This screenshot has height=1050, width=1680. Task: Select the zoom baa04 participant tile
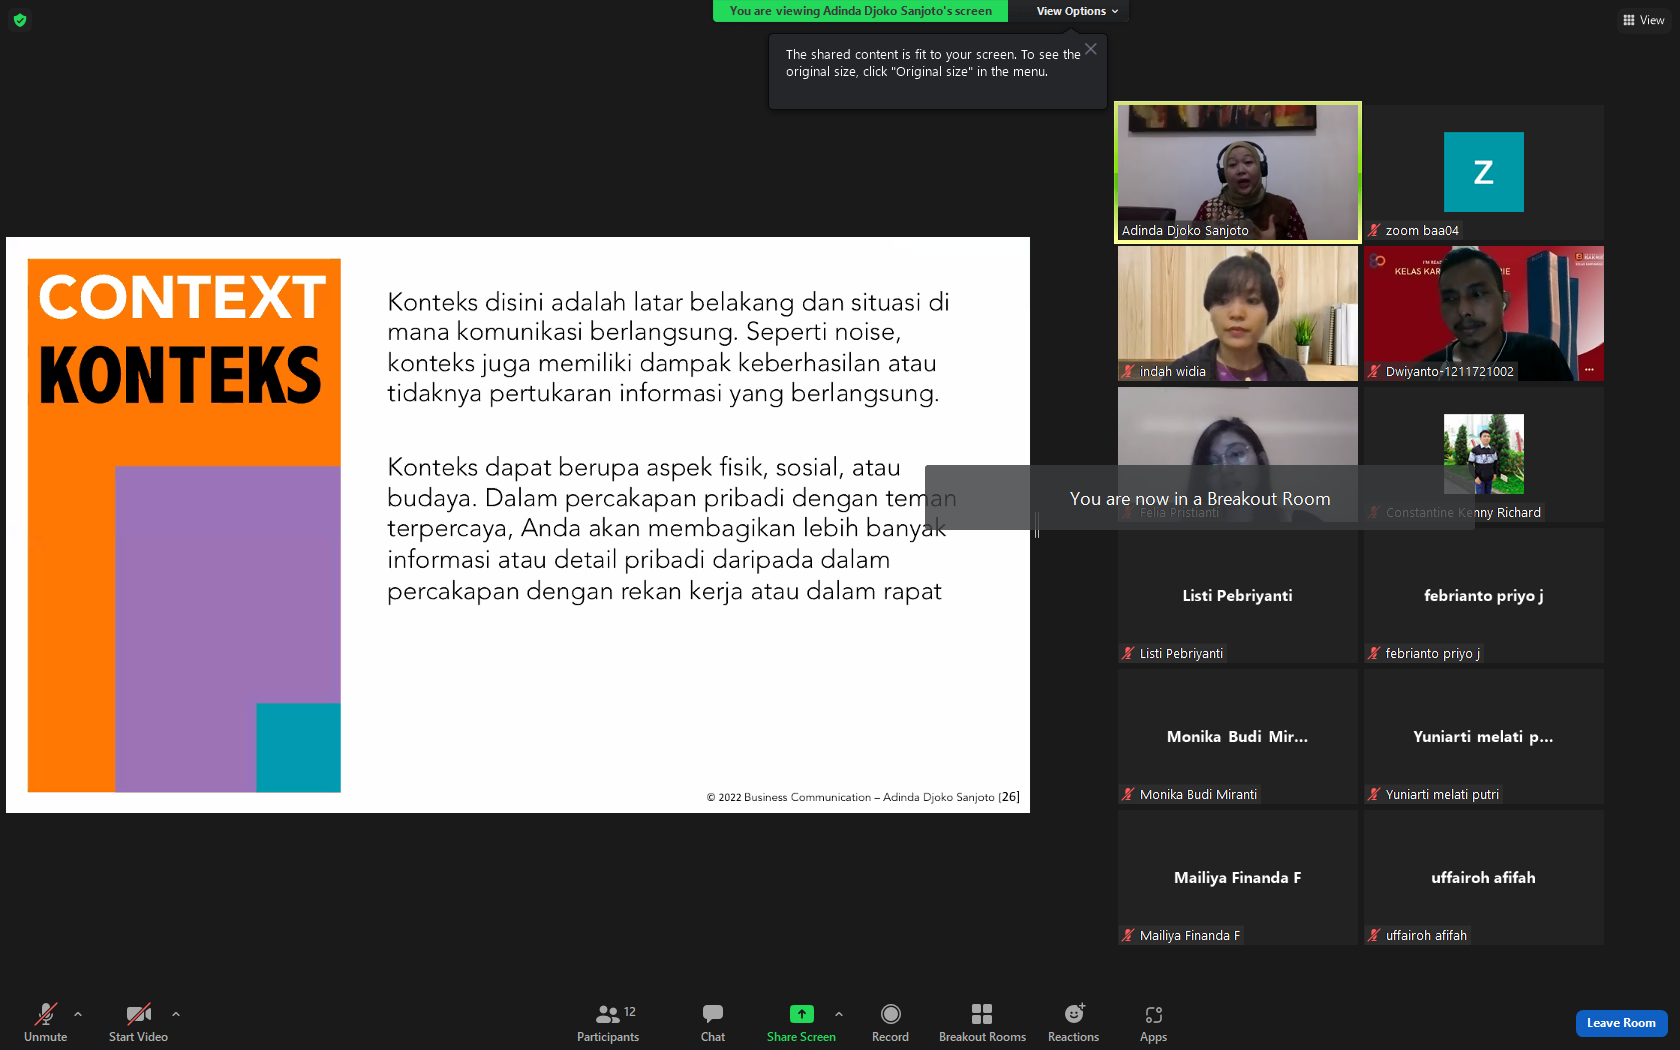tap(1484, 172)
